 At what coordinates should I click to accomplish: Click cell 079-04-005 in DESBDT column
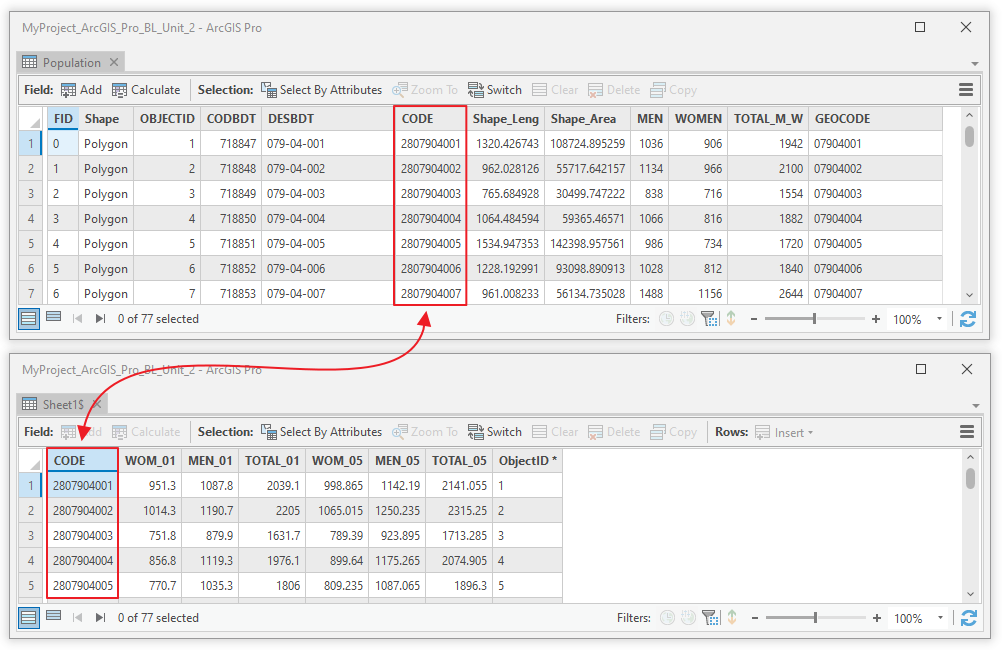pos(327,244)
